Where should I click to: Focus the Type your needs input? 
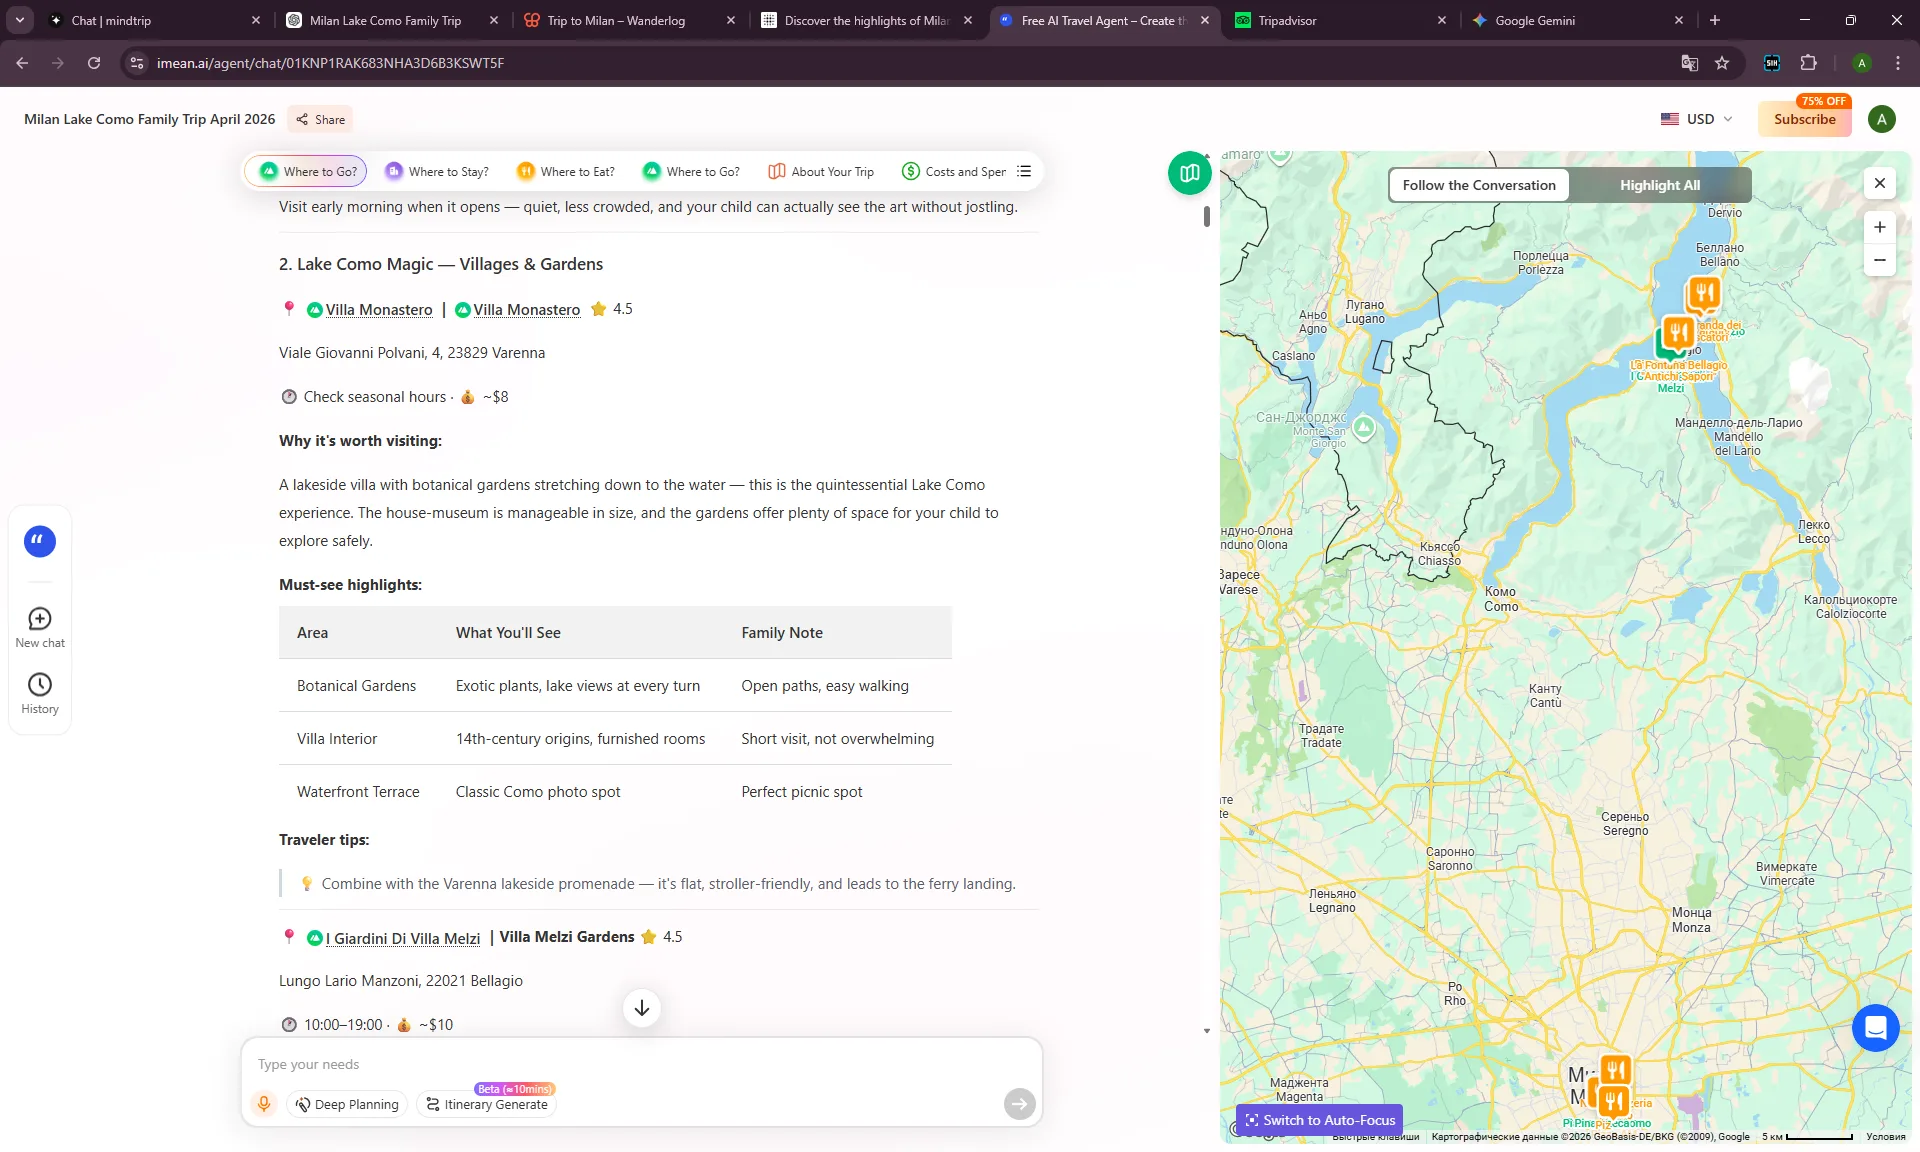[x=642, y=1064]
